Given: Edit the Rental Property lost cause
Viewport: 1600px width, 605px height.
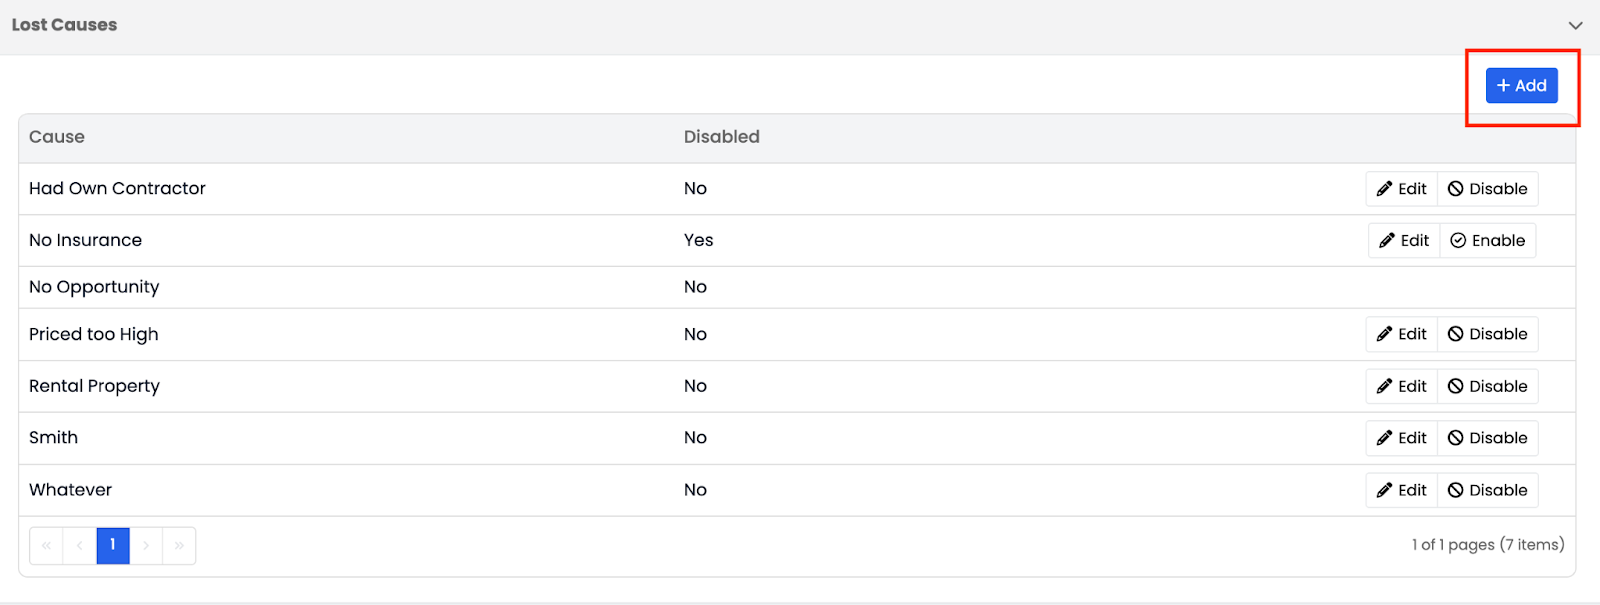Looking at the screenshot, I should click(x=1401, y=386).
